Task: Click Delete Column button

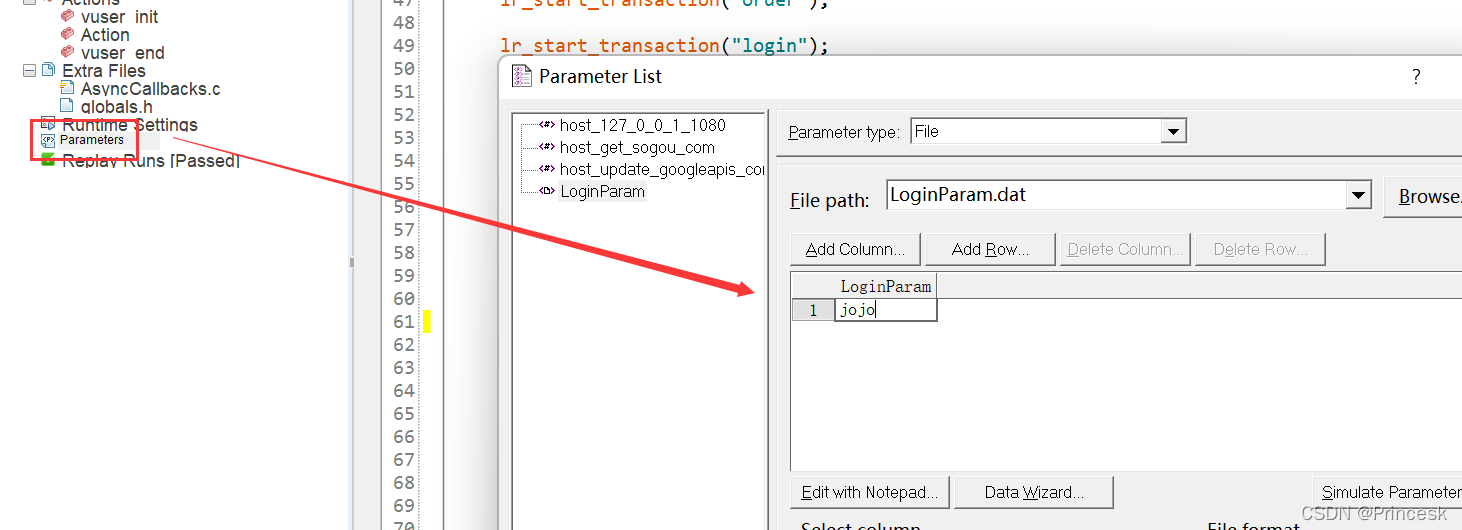Action: click(1125, 250)
